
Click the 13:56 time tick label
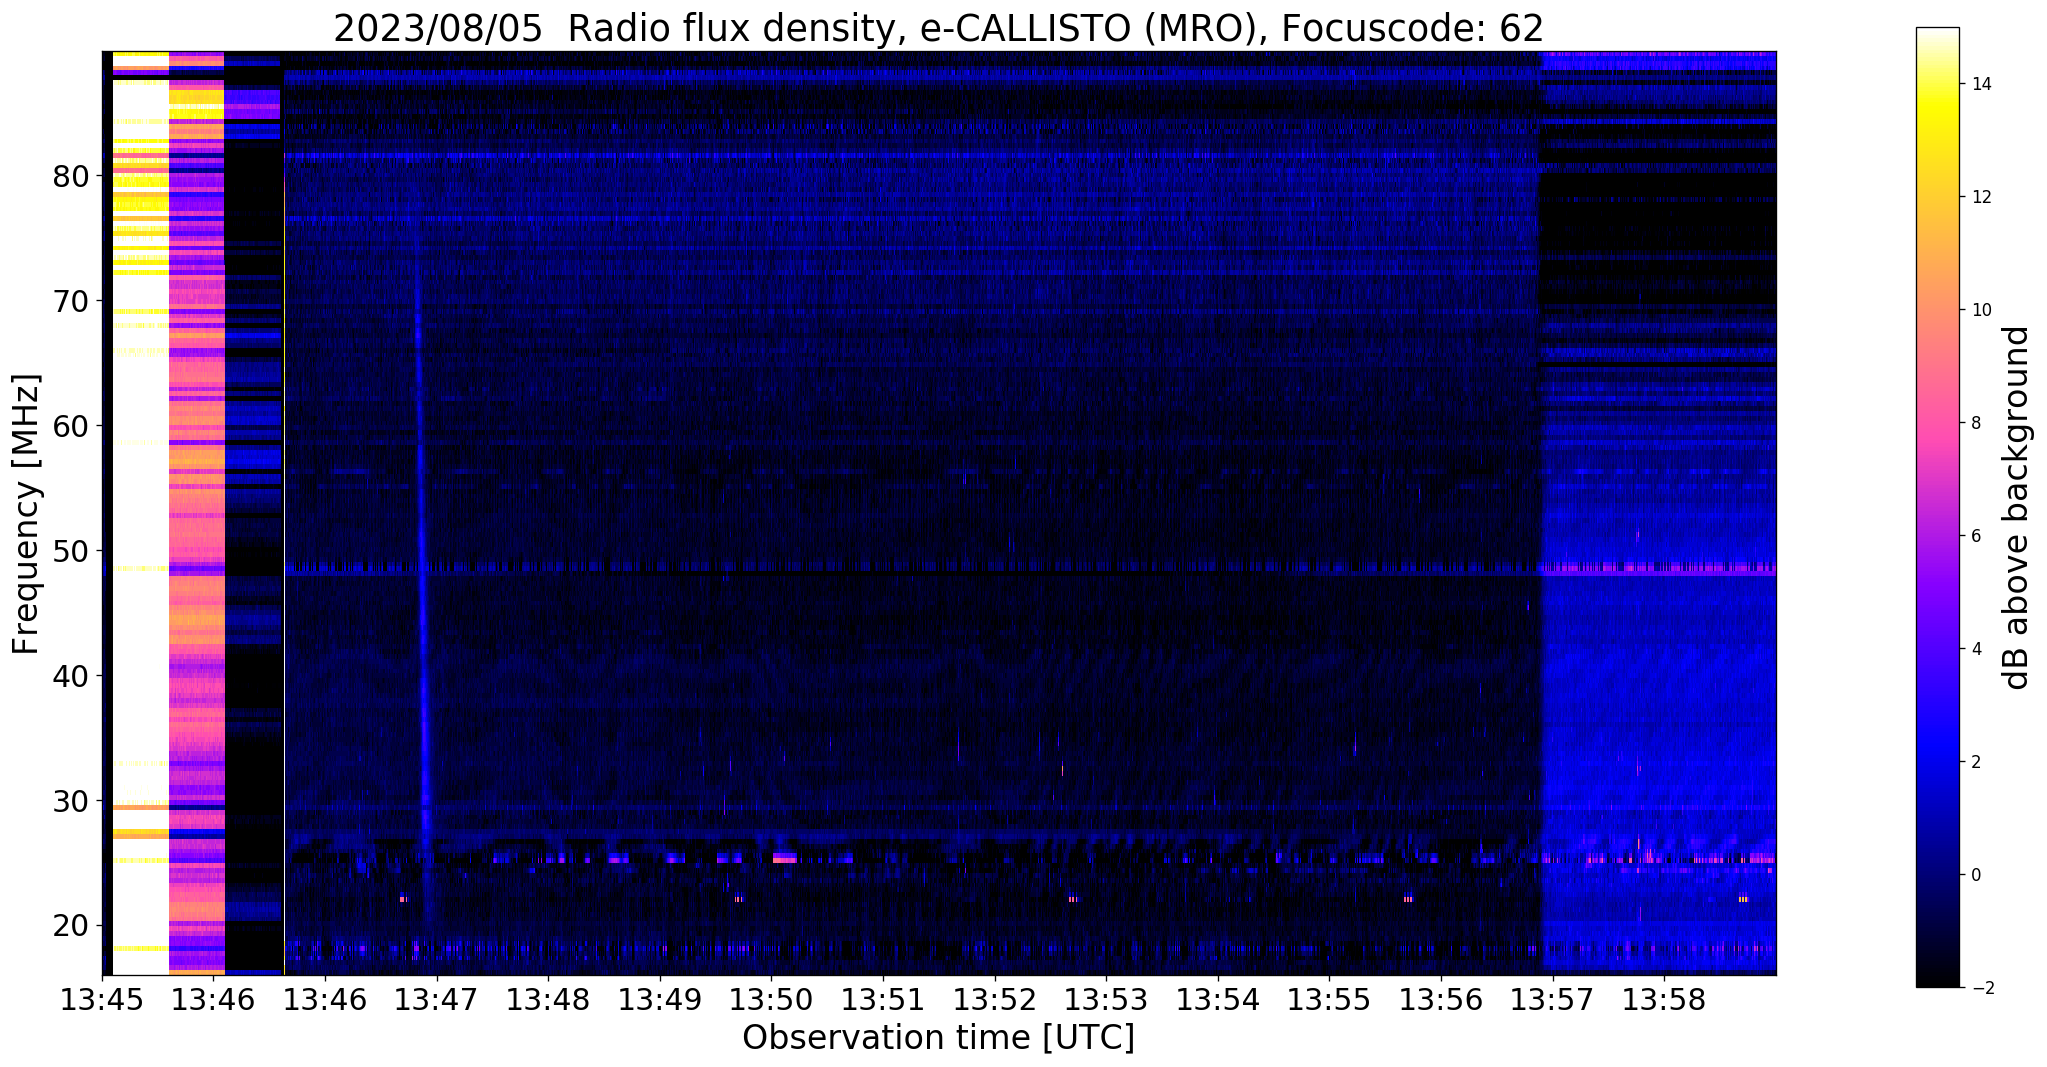tap(1441, 999)
